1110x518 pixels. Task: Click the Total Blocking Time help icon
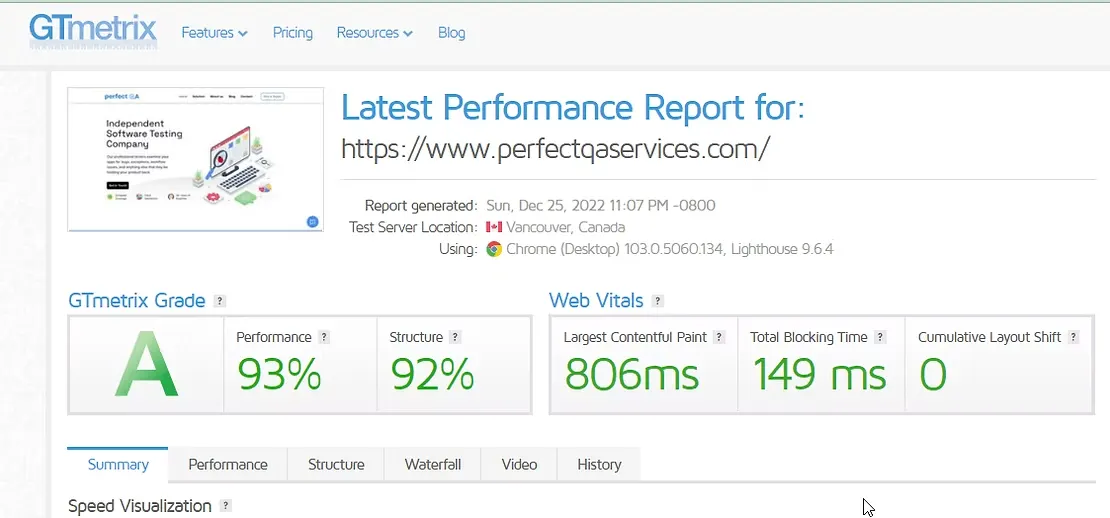[880, 338]
